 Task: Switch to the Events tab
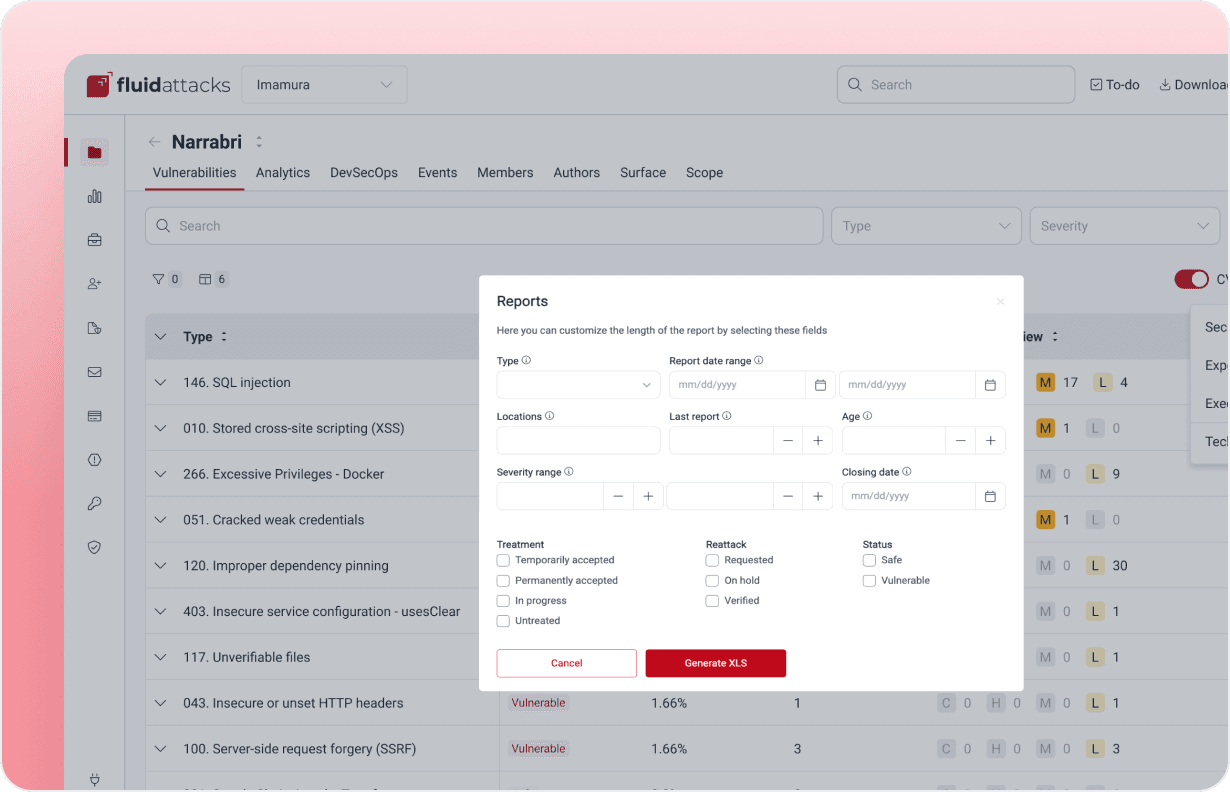pyautogui.click(x=438, y=173)
